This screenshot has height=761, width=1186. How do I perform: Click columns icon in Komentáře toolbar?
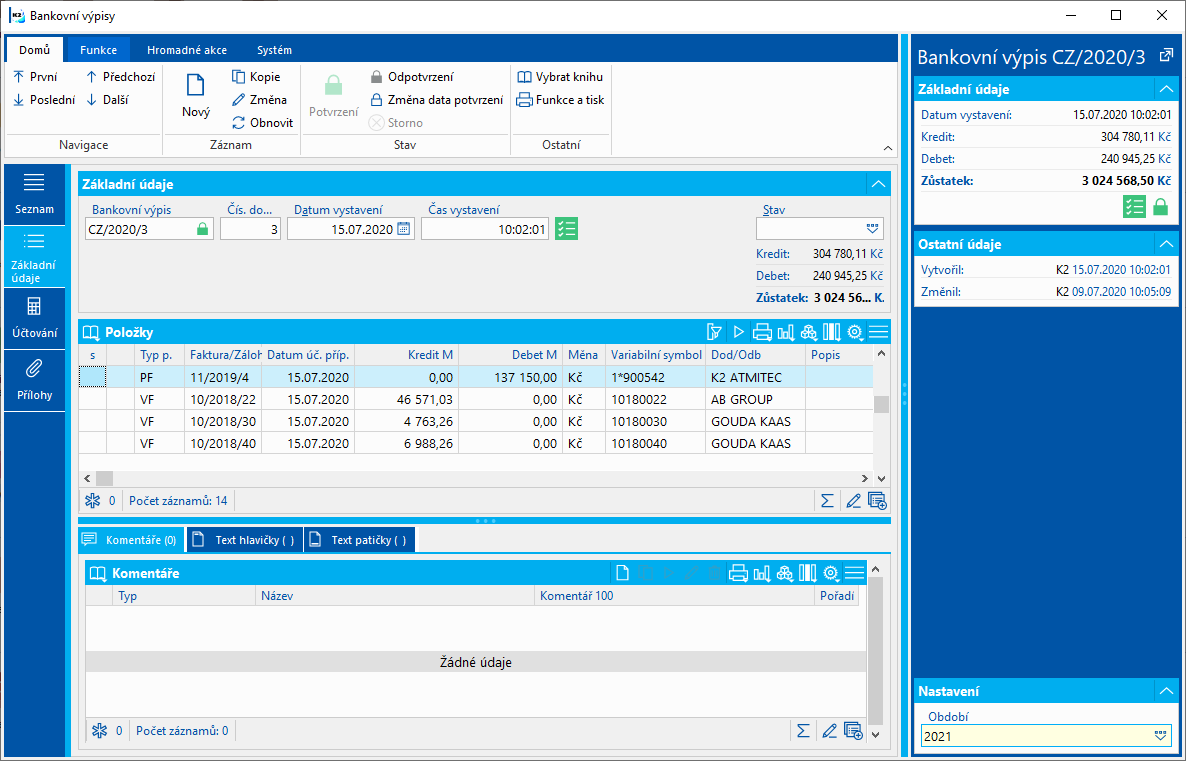808,573
